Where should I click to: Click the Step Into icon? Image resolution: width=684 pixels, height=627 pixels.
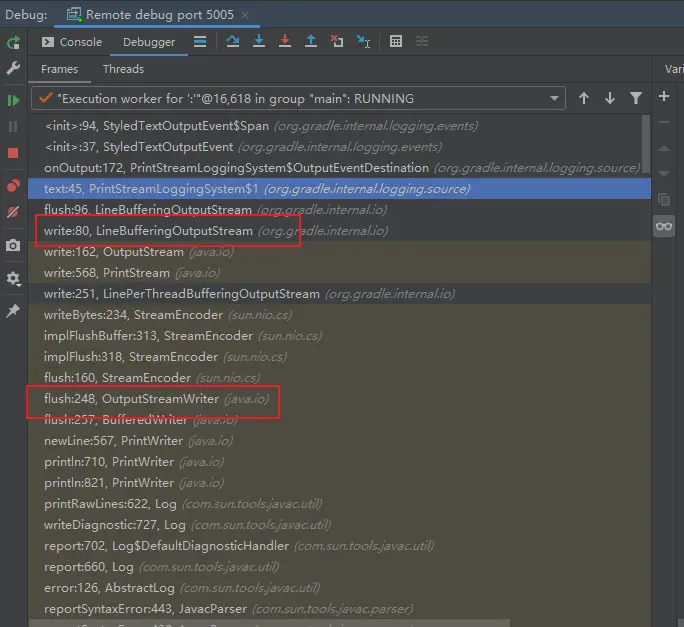pyautogui.click(x=259, y=42)
